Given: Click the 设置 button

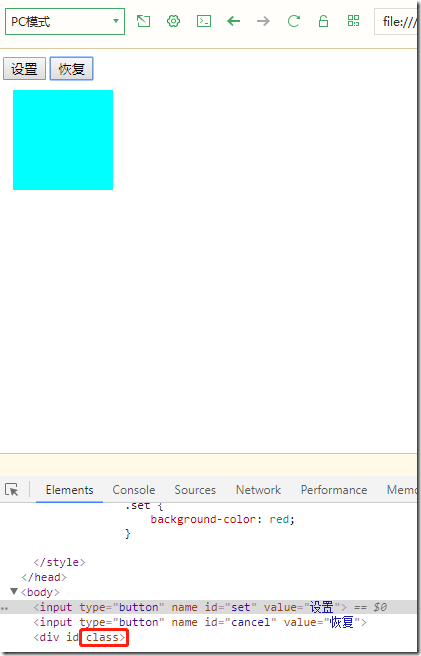Looking at the screenshot, I should [24, 69].
